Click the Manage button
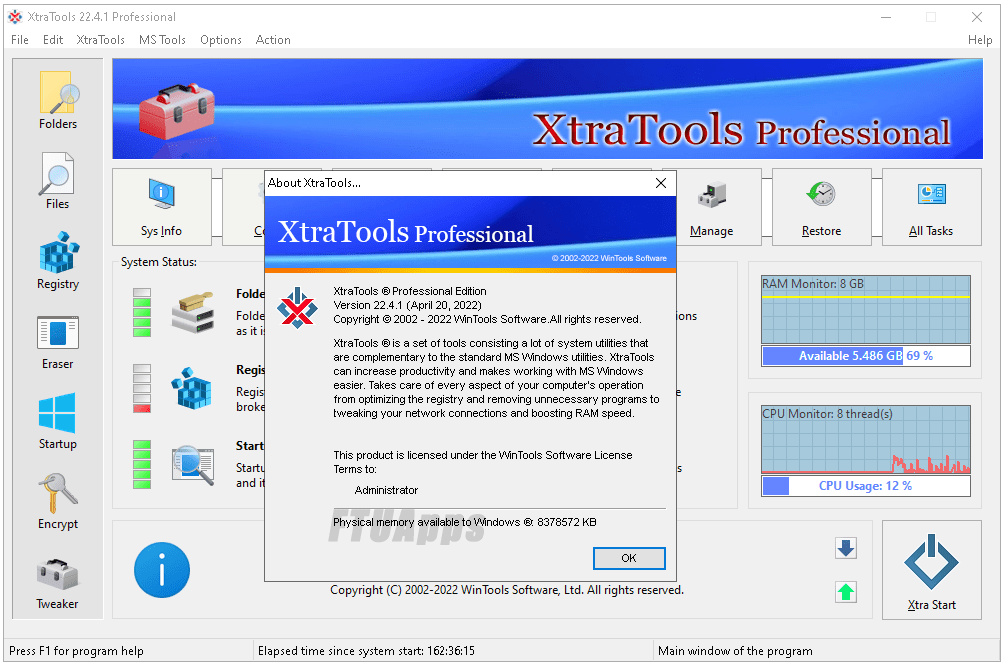This screenshot has height=663, width=1003. 711,207
